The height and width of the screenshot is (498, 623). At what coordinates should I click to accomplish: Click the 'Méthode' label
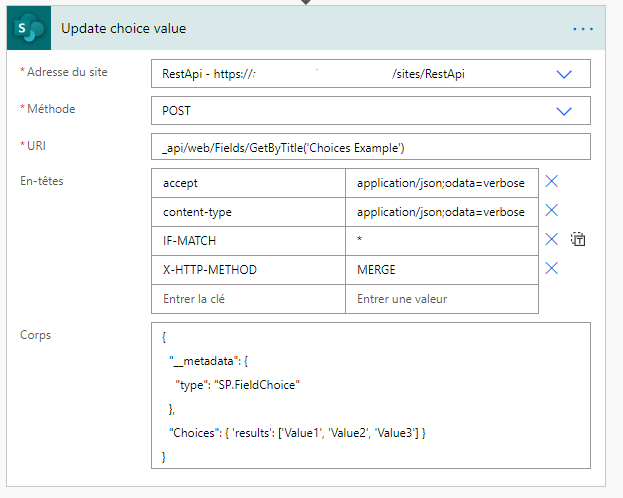click(51, 109)
